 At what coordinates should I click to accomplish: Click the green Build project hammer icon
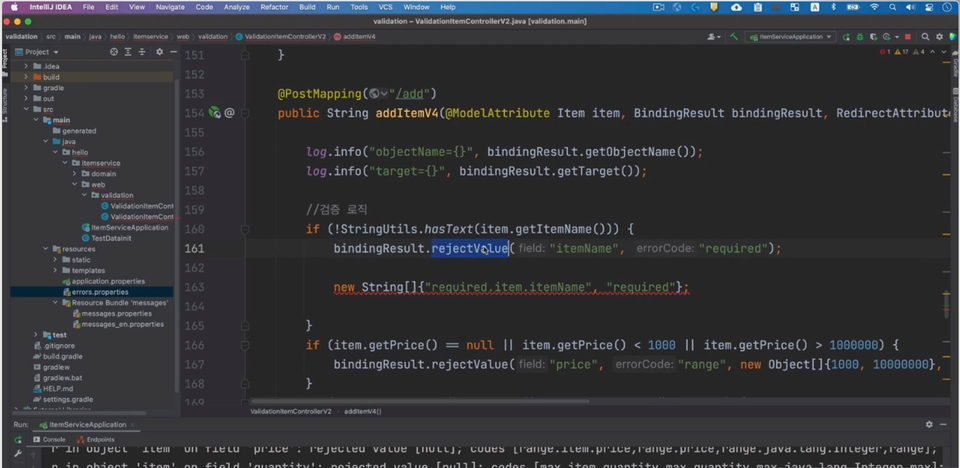[x=734, y=37]
